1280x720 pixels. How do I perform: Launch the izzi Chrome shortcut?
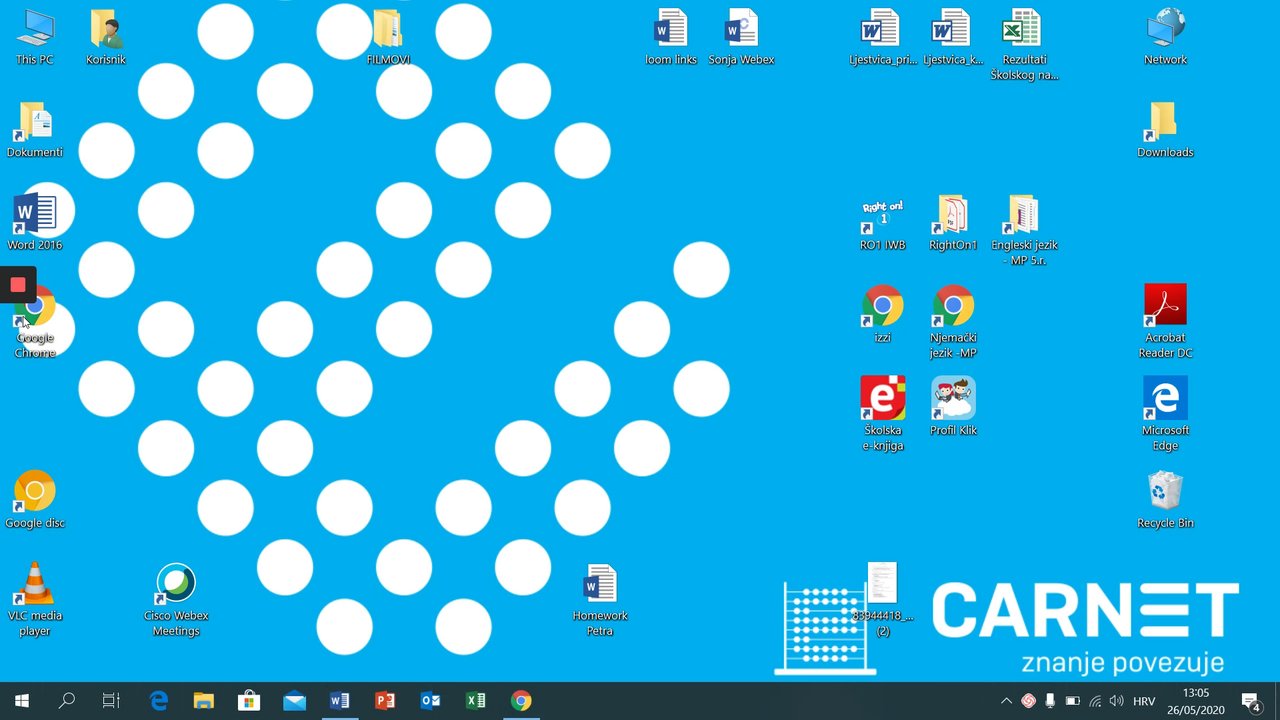point(882,315)
